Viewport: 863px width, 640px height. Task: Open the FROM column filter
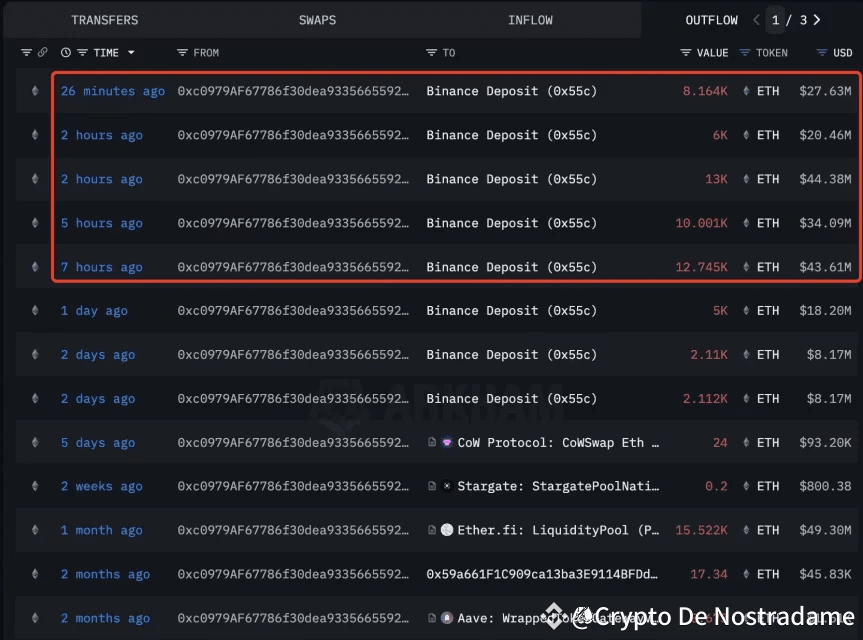180,52
